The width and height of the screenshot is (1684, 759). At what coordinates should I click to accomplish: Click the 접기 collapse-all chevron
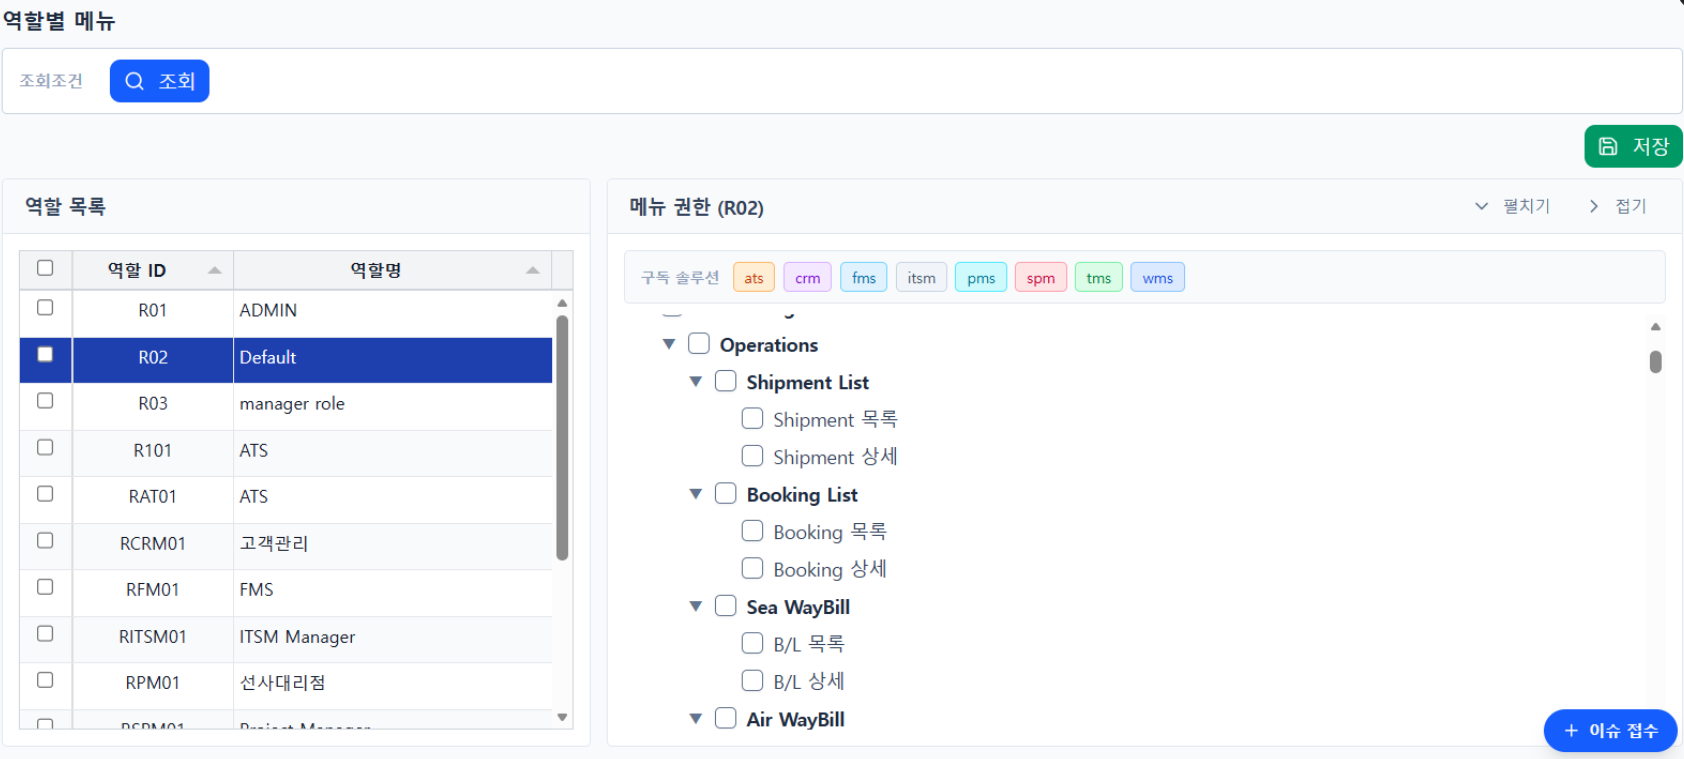[x=1594, y=206]
